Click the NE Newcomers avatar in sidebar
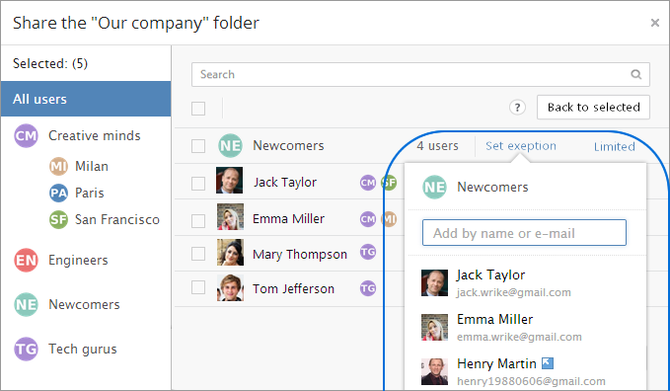Viewport: 670px width, 391px height. point(26,304)
